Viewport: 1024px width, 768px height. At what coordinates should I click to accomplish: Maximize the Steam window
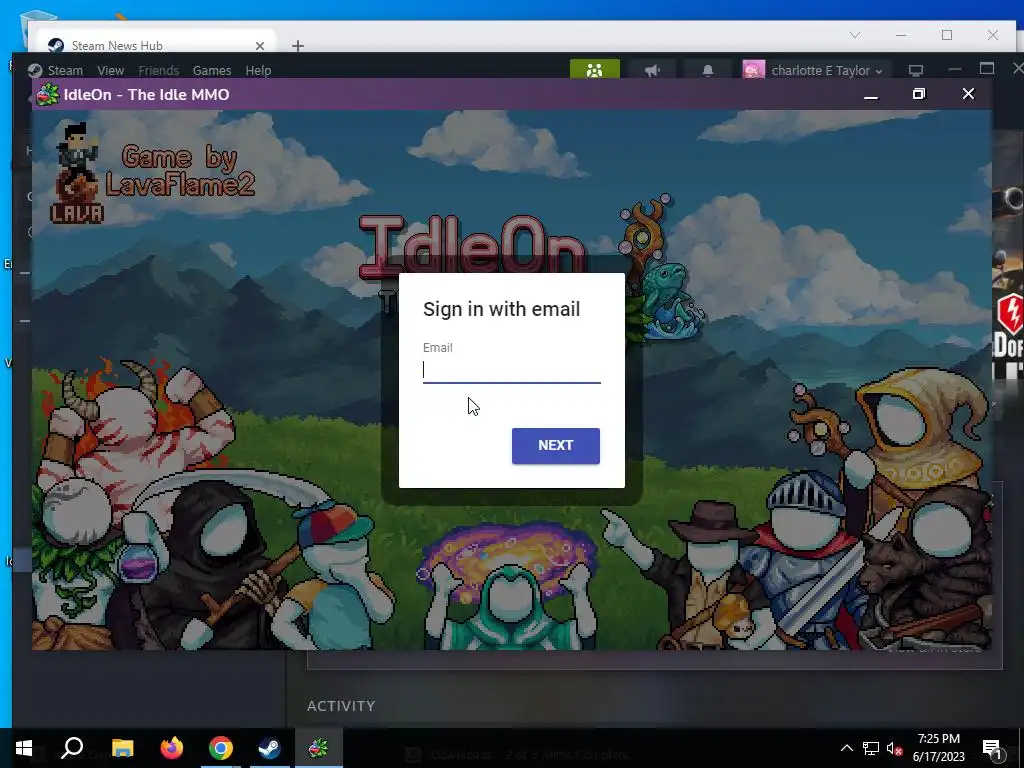[x=987, y=69]
